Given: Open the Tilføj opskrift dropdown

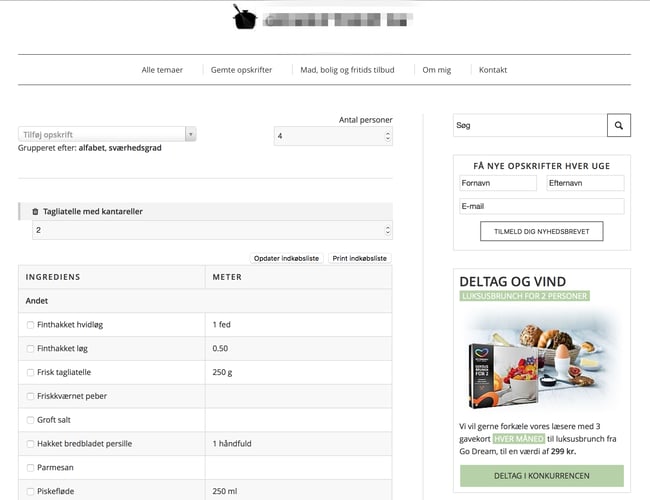Looking at the screenshot, I should point(107,134).
